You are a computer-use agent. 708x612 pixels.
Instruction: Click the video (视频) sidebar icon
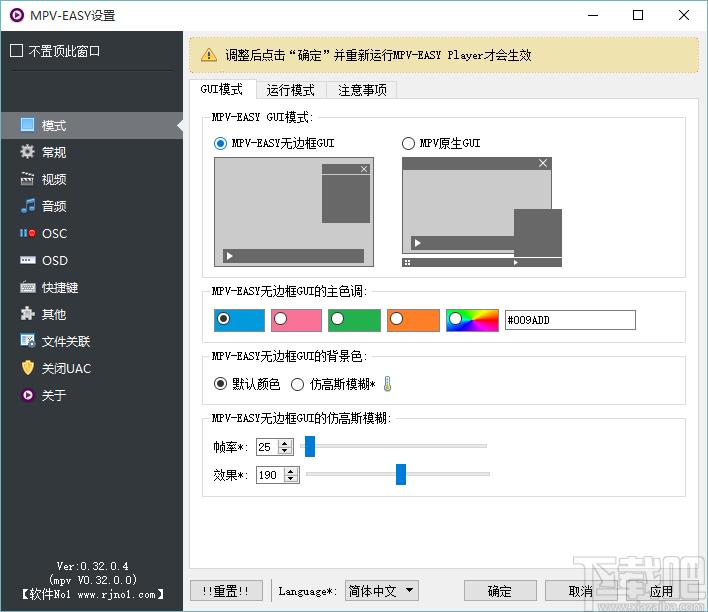tap(27, 180)
